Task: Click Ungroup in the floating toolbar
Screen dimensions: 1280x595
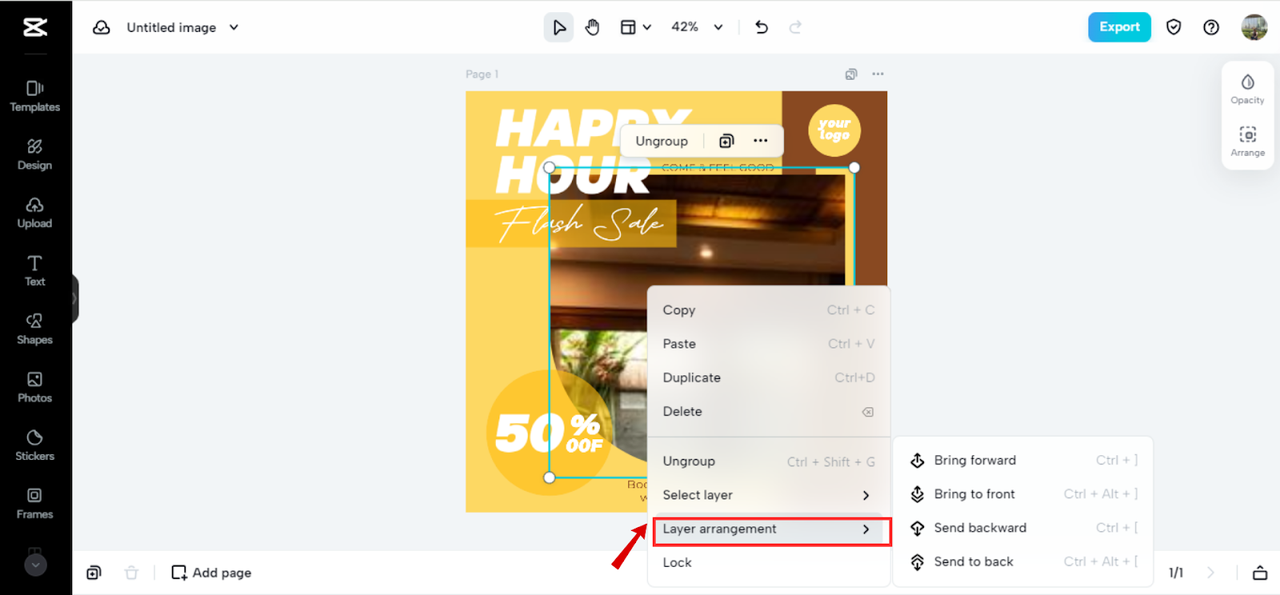Action: 661,141
